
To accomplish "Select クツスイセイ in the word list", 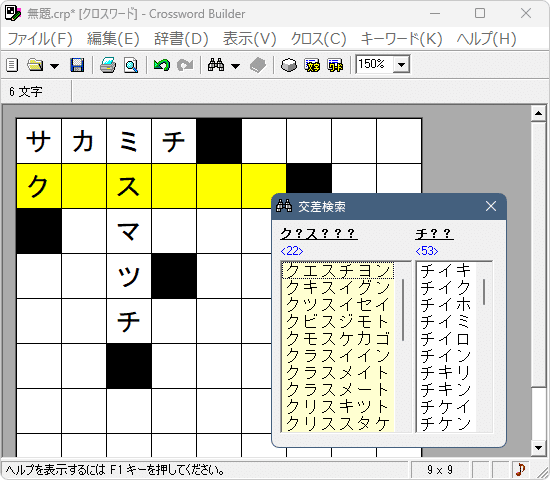I will [337, 305].
